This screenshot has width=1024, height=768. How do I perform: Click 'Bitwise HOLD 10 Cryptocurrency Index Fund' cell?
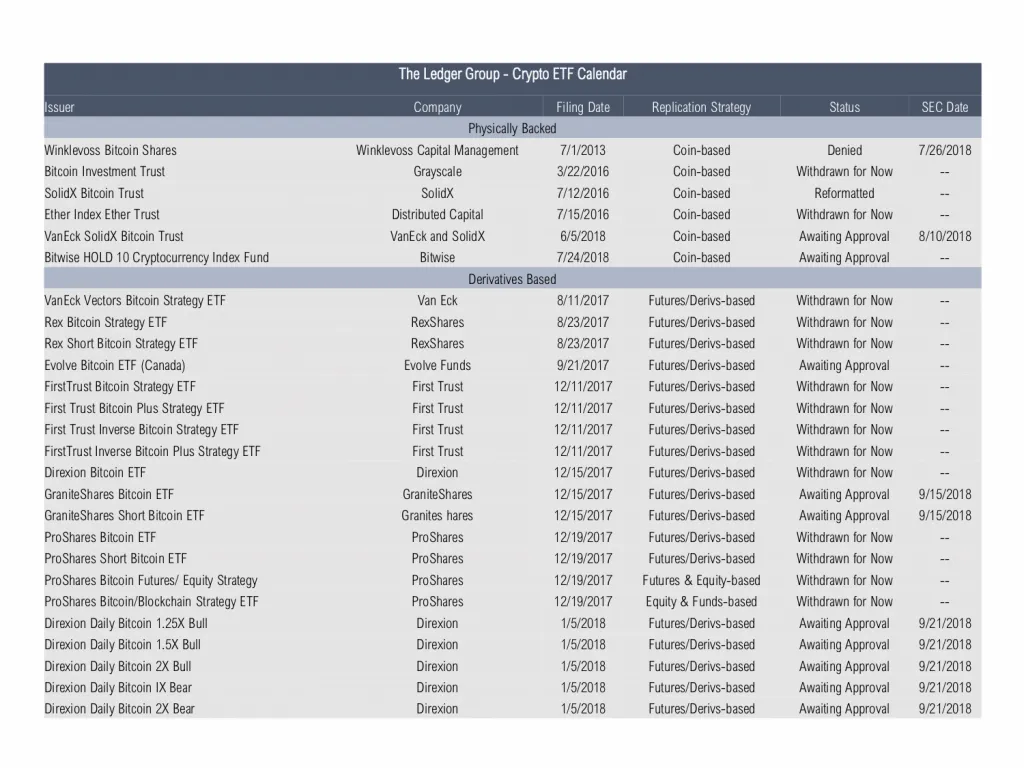pyautogui.click(x=157, y=258)
